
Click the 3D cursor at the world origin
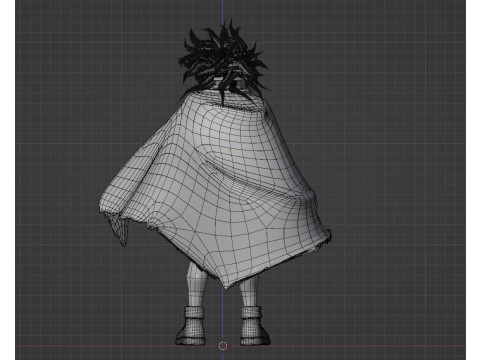point(223,346)
